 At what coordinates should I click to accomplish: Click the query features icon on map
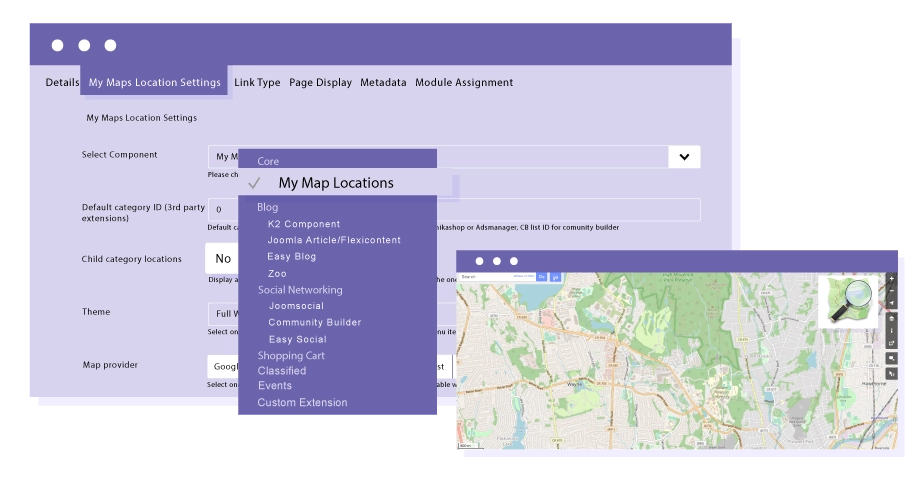891,373
